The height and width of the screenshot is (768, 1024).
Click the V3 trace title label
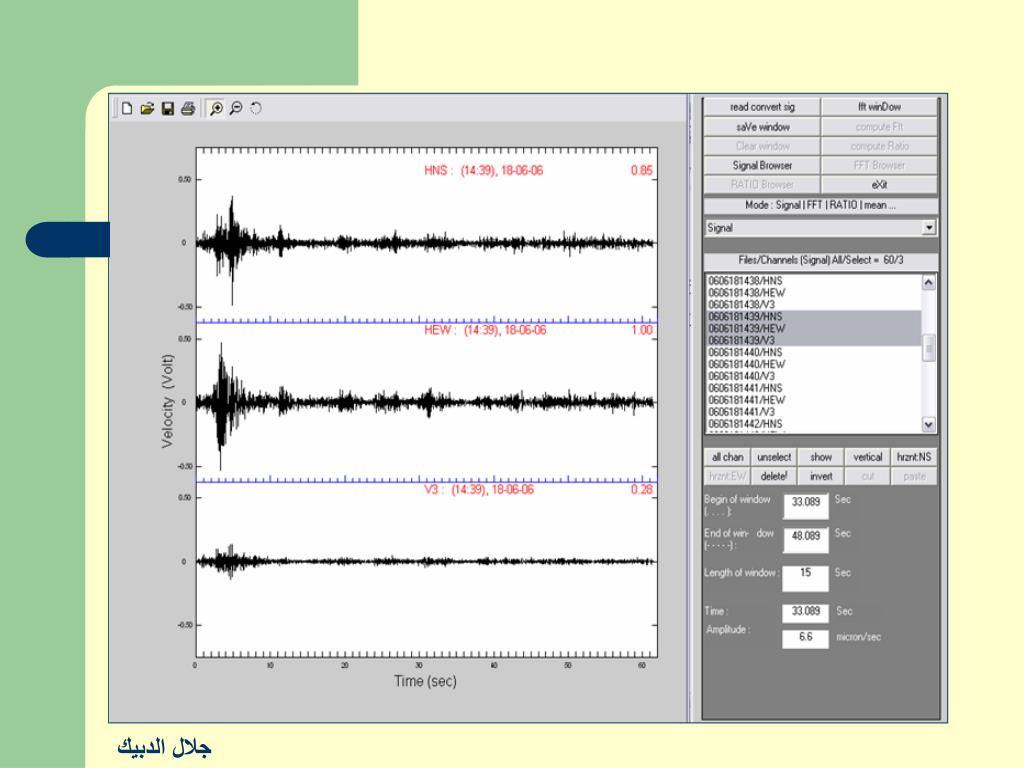pyautogui.click(x=479, y=490)
